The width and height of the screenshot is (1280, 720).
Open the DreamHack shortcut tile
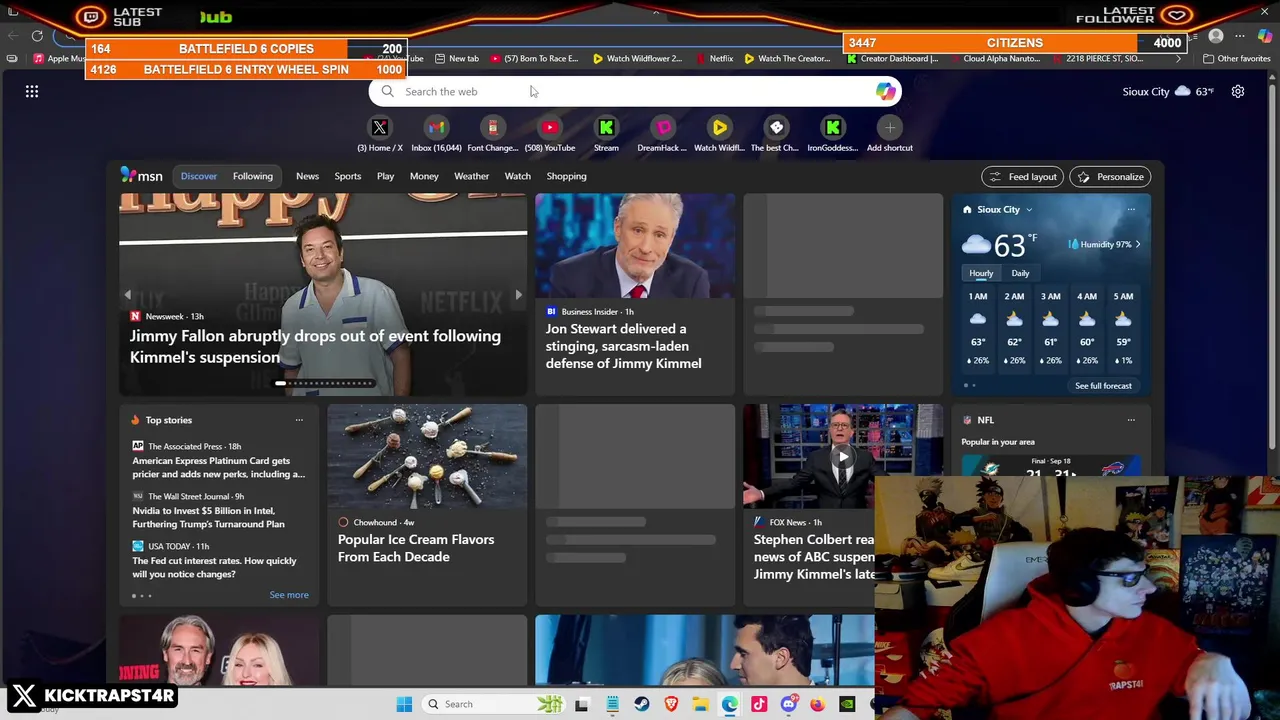pos(662,134)
